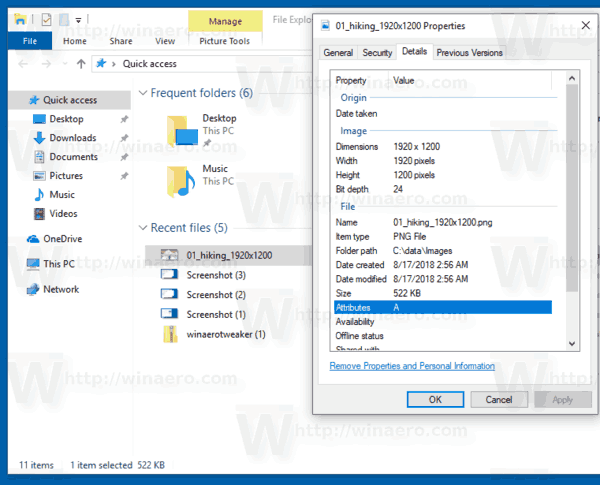Open the Previous Versions tab

(470, 53)
